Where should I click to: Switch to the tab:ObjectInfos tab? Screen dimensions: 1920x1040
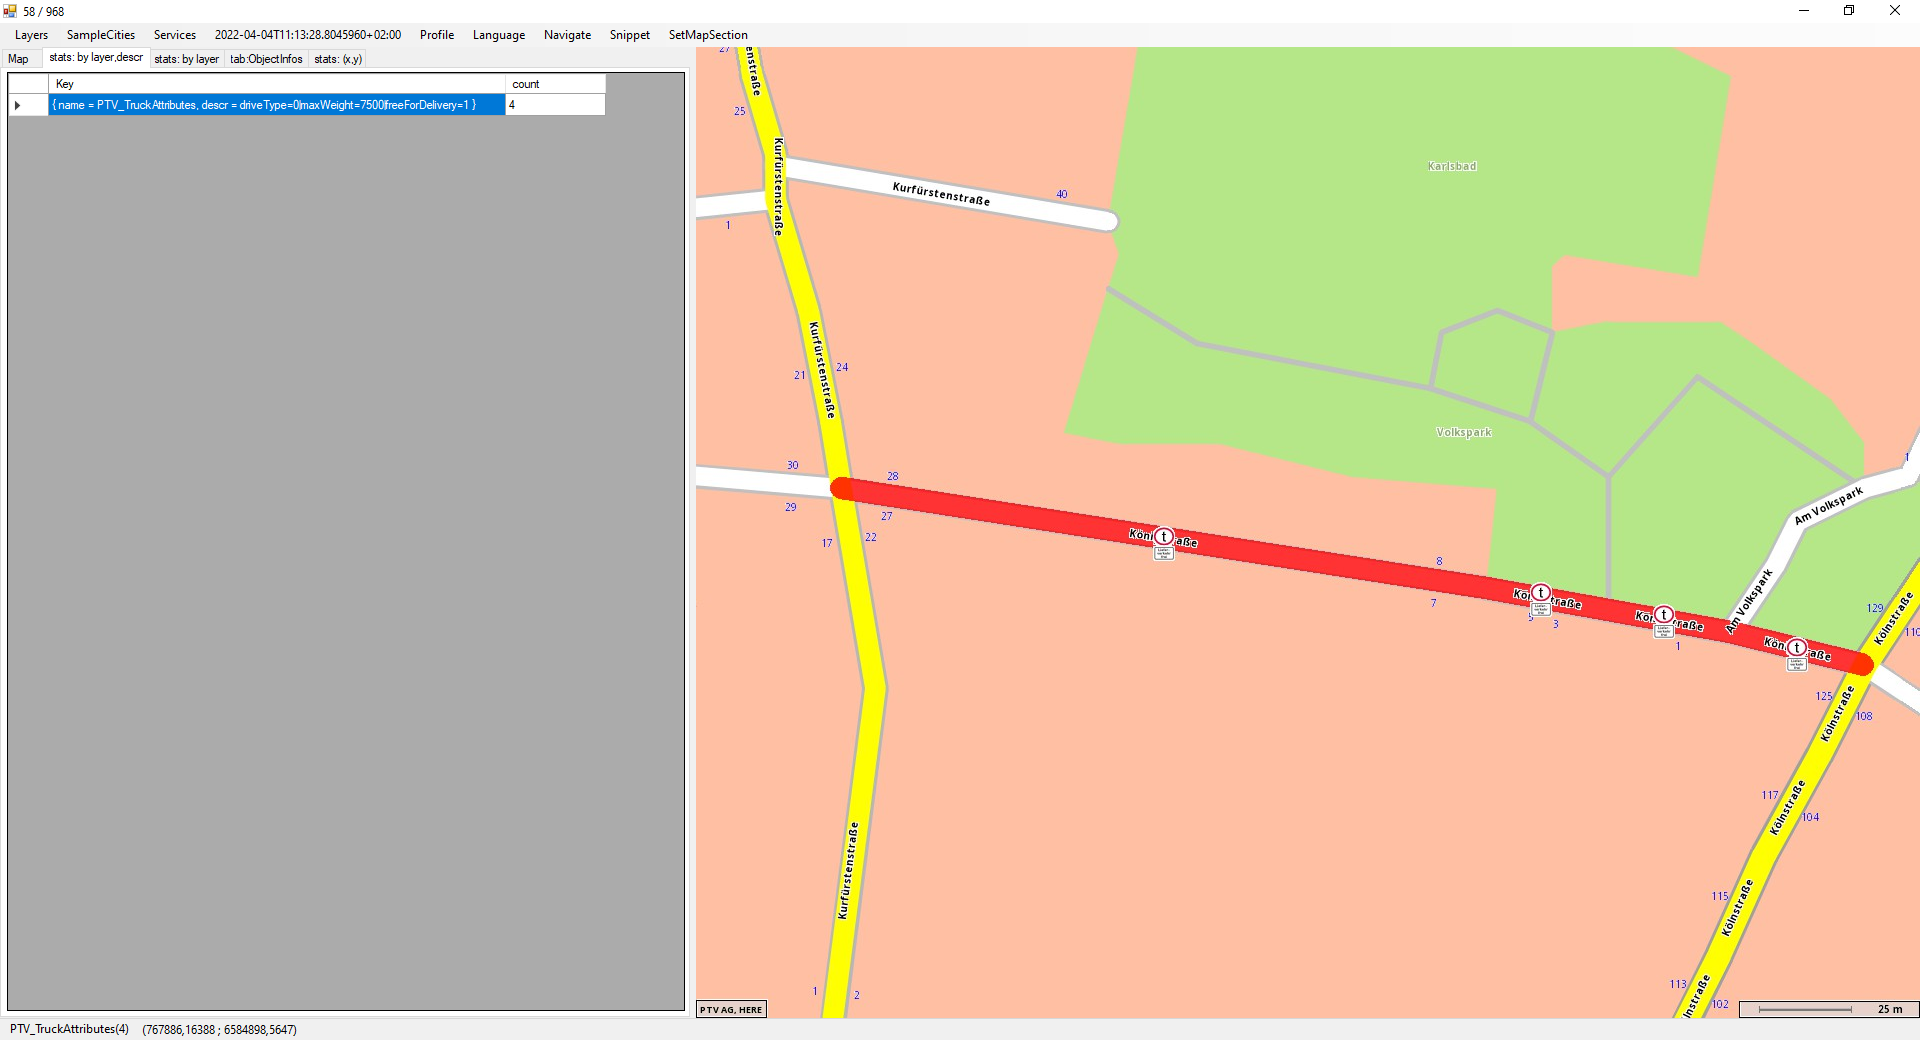(x=266, y=59)
